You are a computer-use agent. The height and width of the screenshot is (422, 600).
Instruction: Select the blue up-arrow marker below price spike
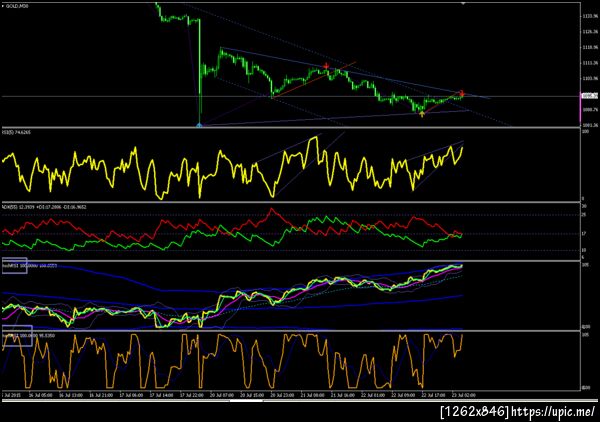point(199,125)
